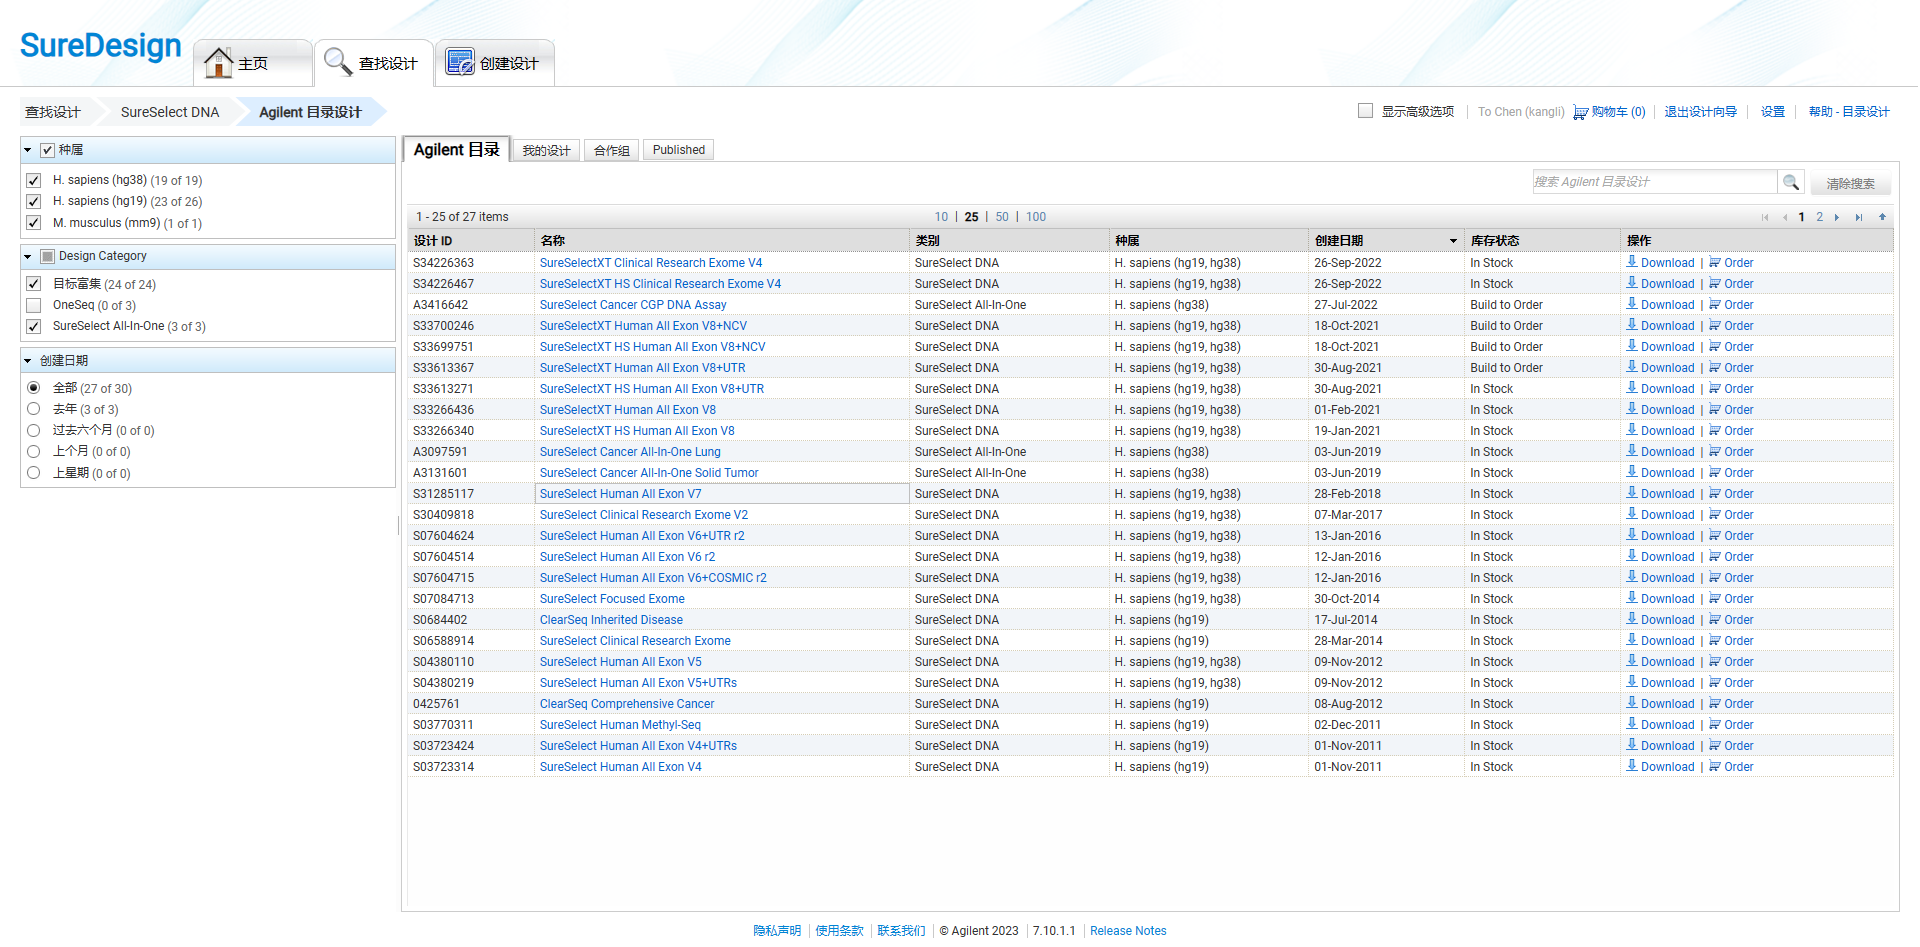Click the SureSelect DNA breadcrumb
The image size is (1920, 947).
170,112
